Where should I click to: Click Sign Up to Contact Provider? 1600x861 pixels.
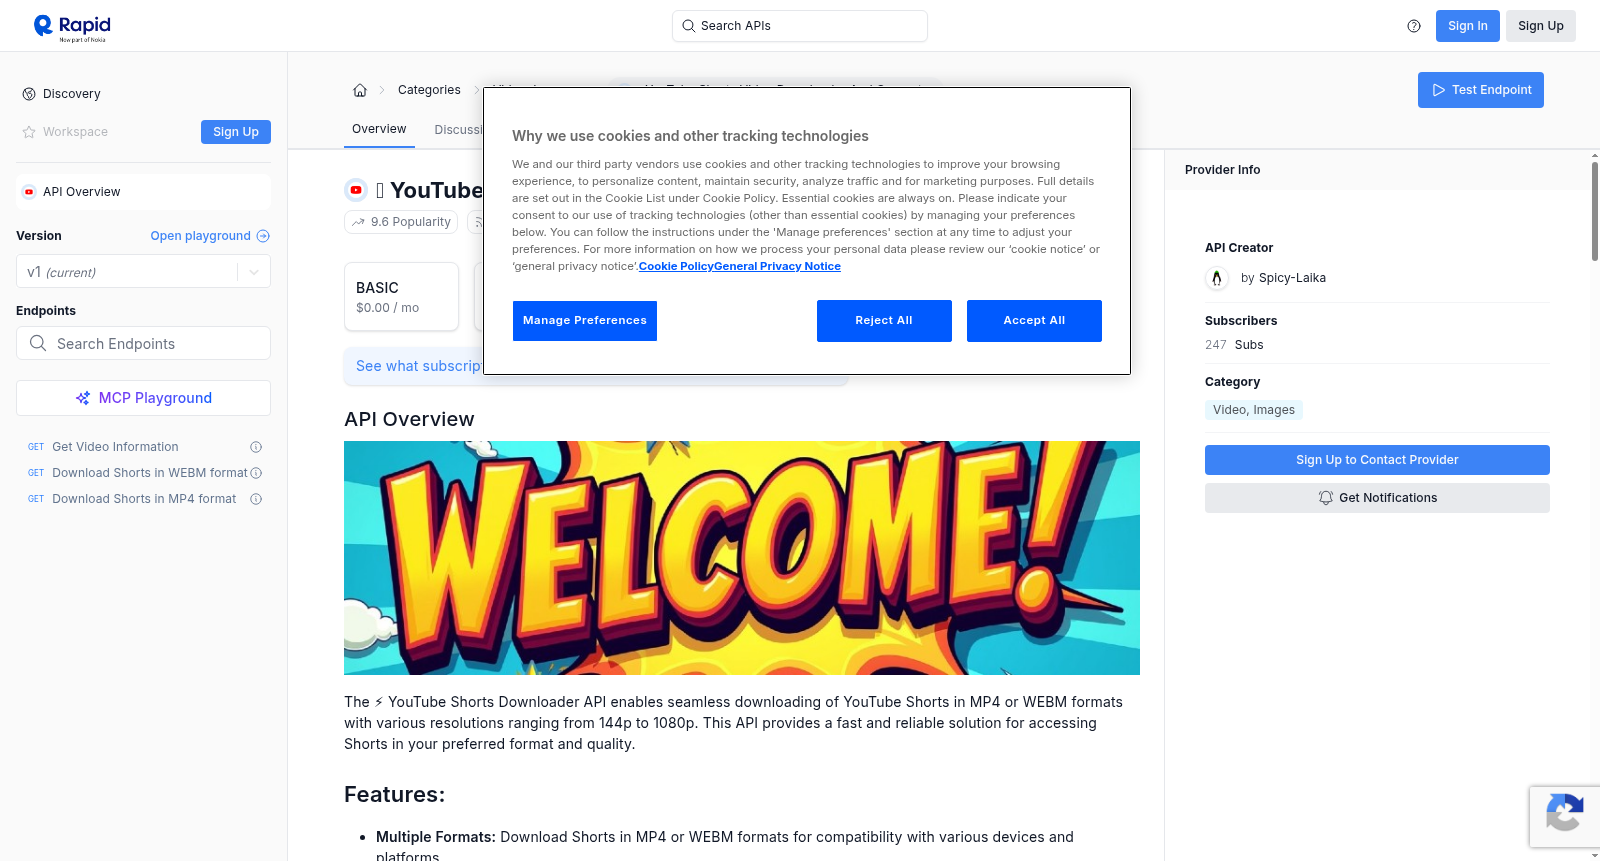pos(1377,460)
